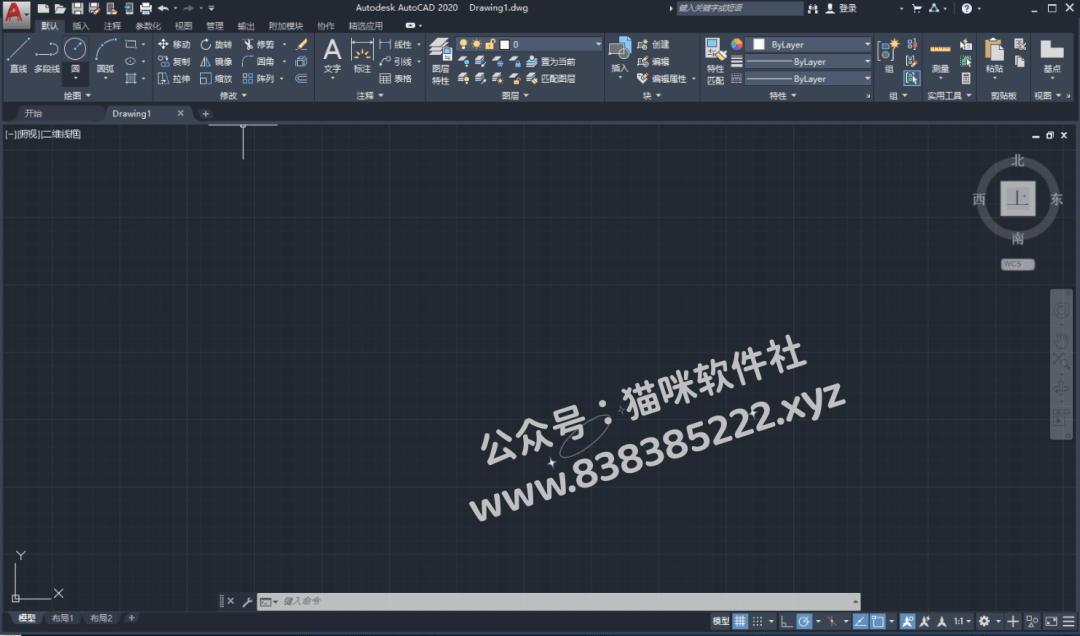Select the Line (直线) drawing tool

(x=18, y=55)
